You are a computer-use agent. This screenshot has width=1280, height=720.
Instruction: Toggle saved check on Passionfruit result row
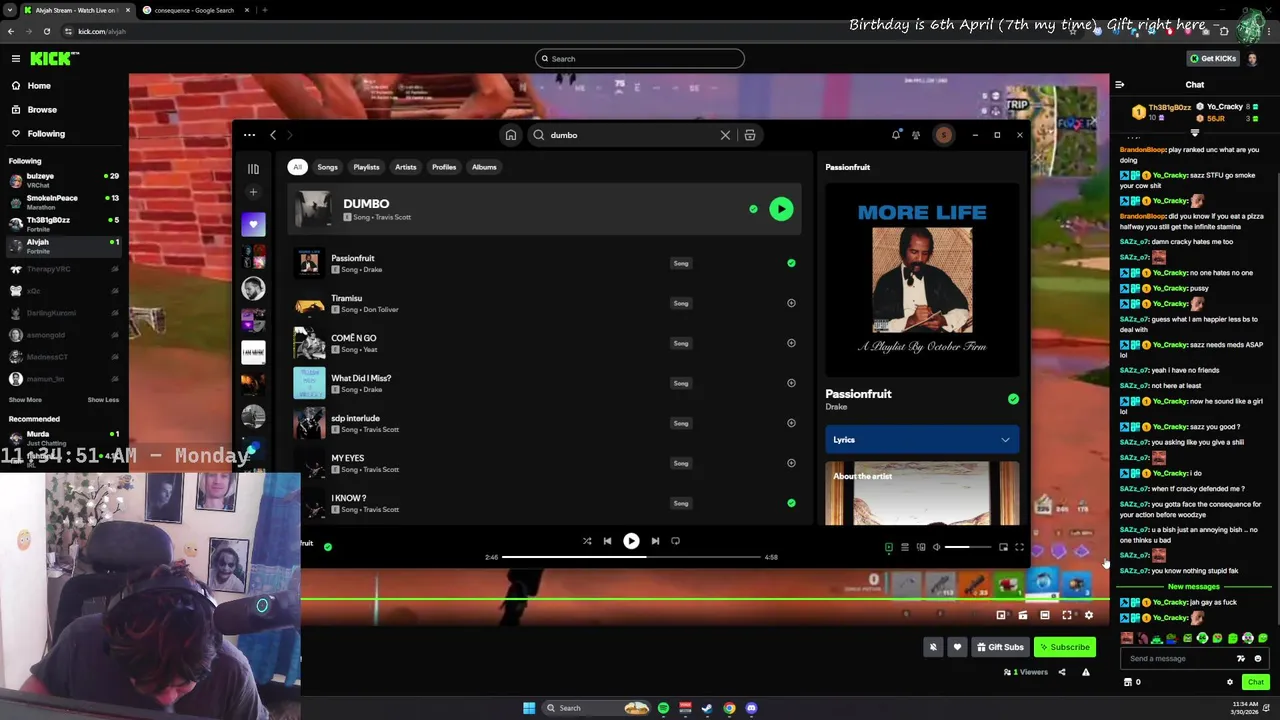click(x=791, y=263)
